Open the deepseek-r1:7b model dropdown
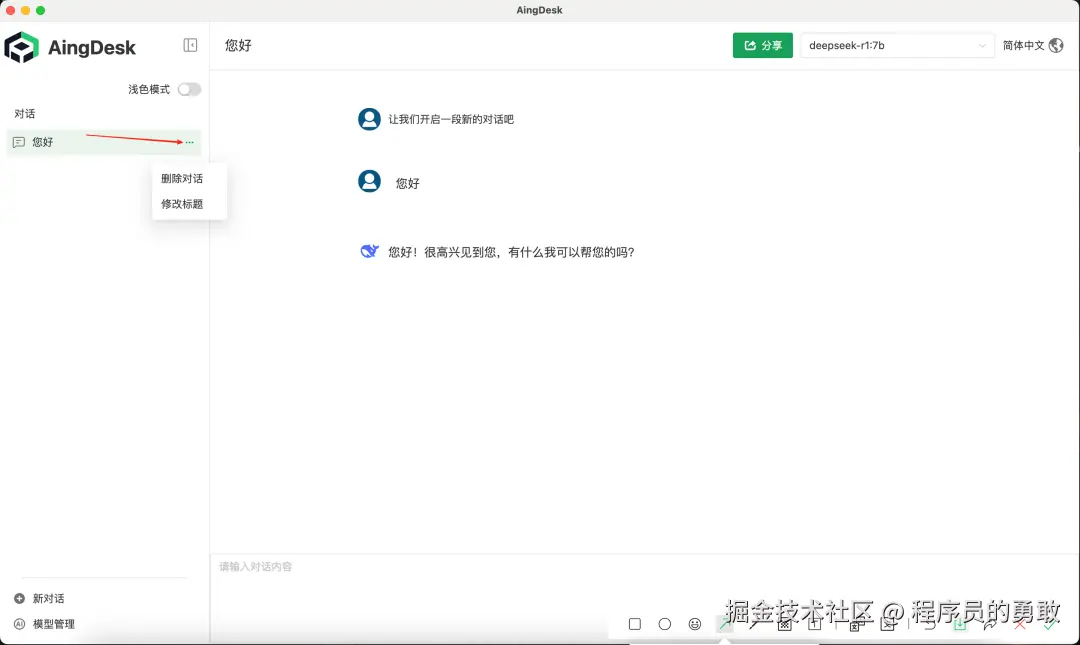Image resolution: width=1080 pixels, height=645 pixels. (897, 45)
